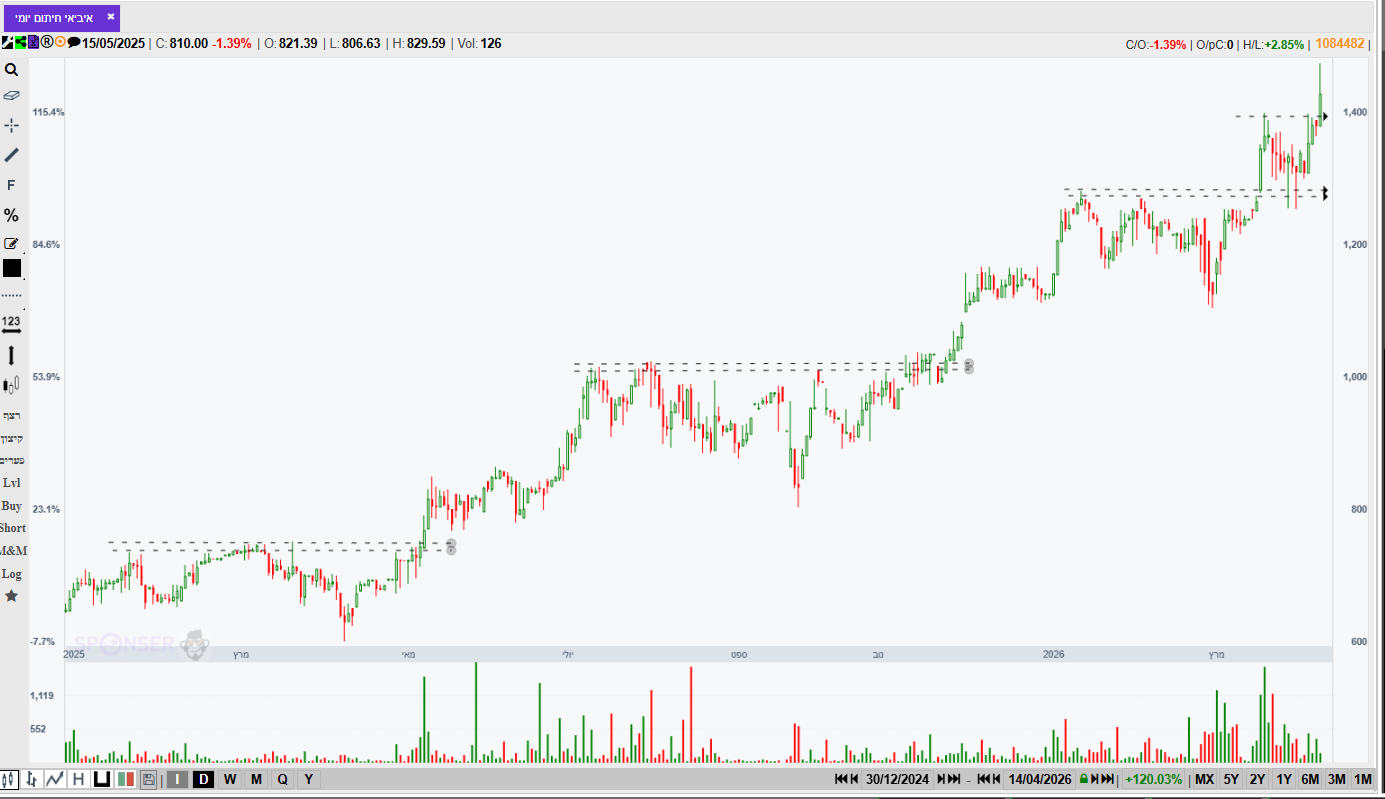Select the weekly 'W' timeframe
1385x799 pixels.
tap(230, 779)
